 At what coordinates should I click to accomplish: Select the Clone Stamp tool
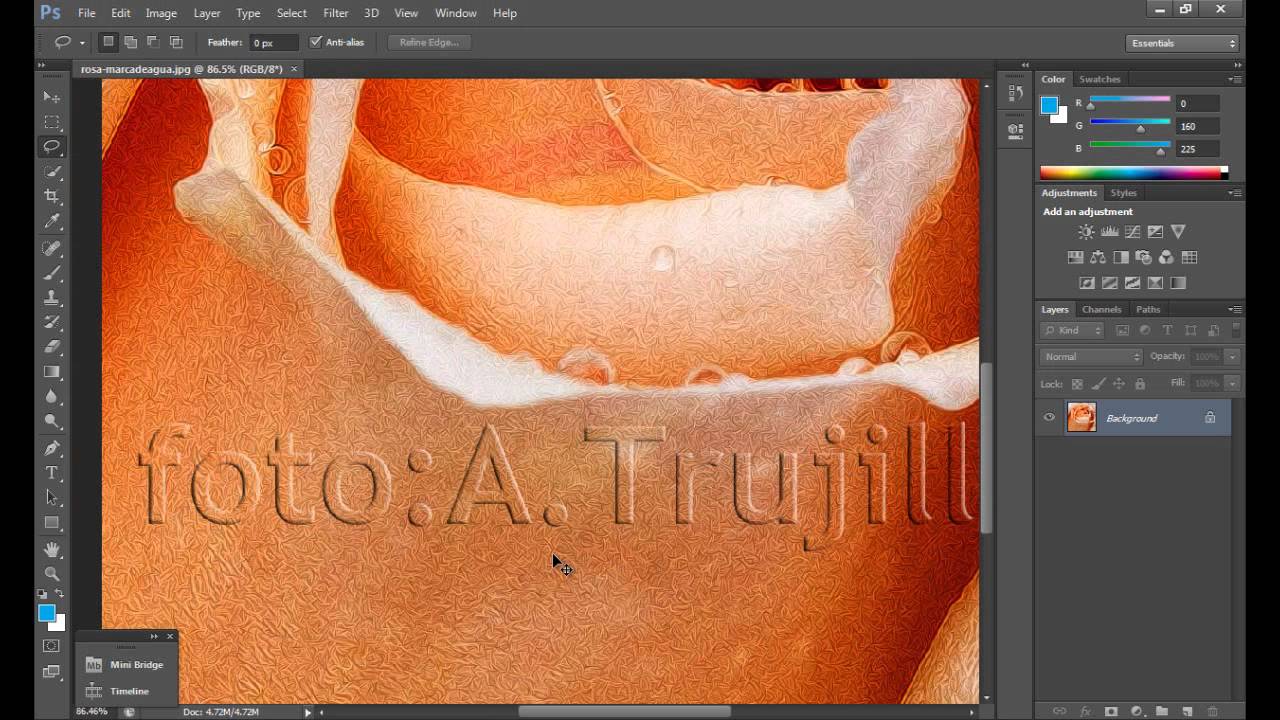point(52,297)
